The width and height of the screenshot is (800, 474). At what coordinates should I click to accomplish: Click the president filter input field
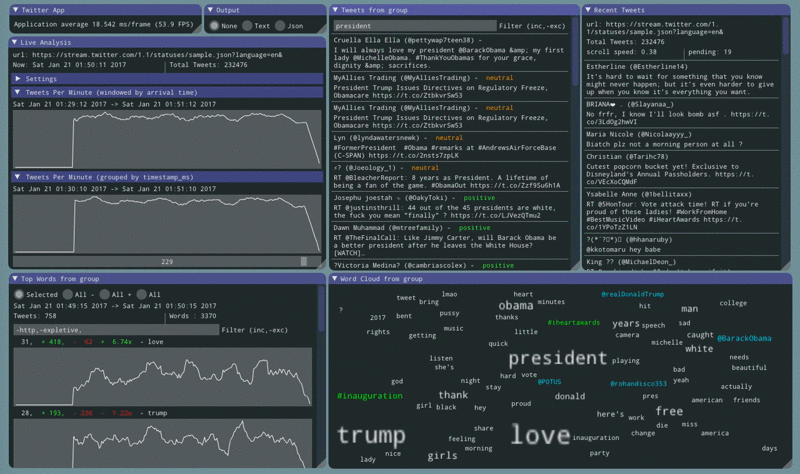[x=414, y=26]
